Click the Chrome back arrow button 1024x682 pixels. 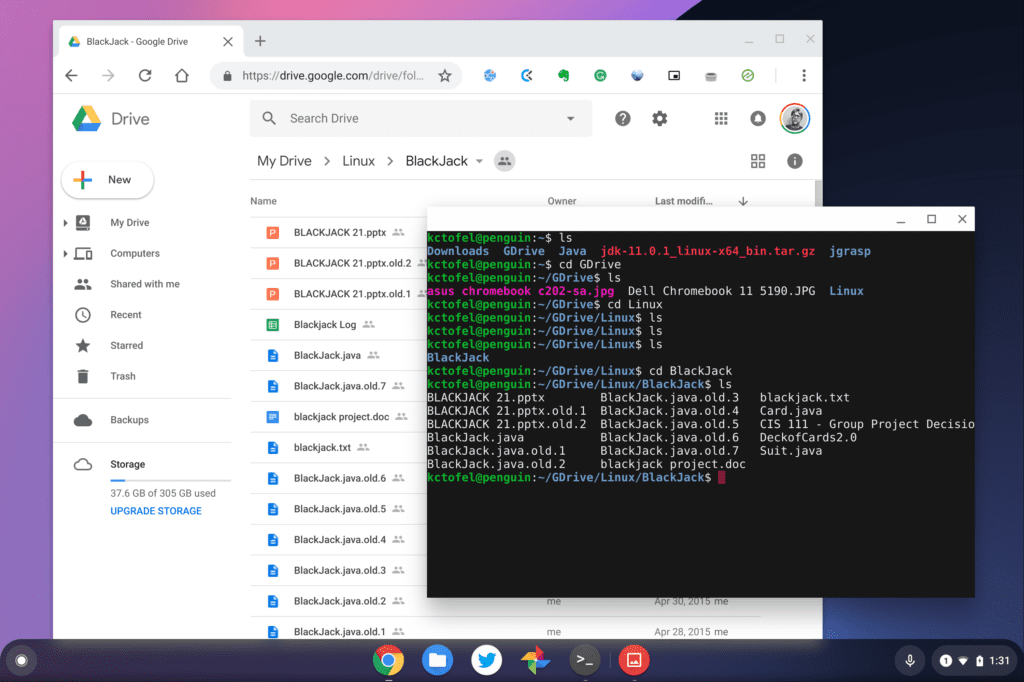(72, 76)
